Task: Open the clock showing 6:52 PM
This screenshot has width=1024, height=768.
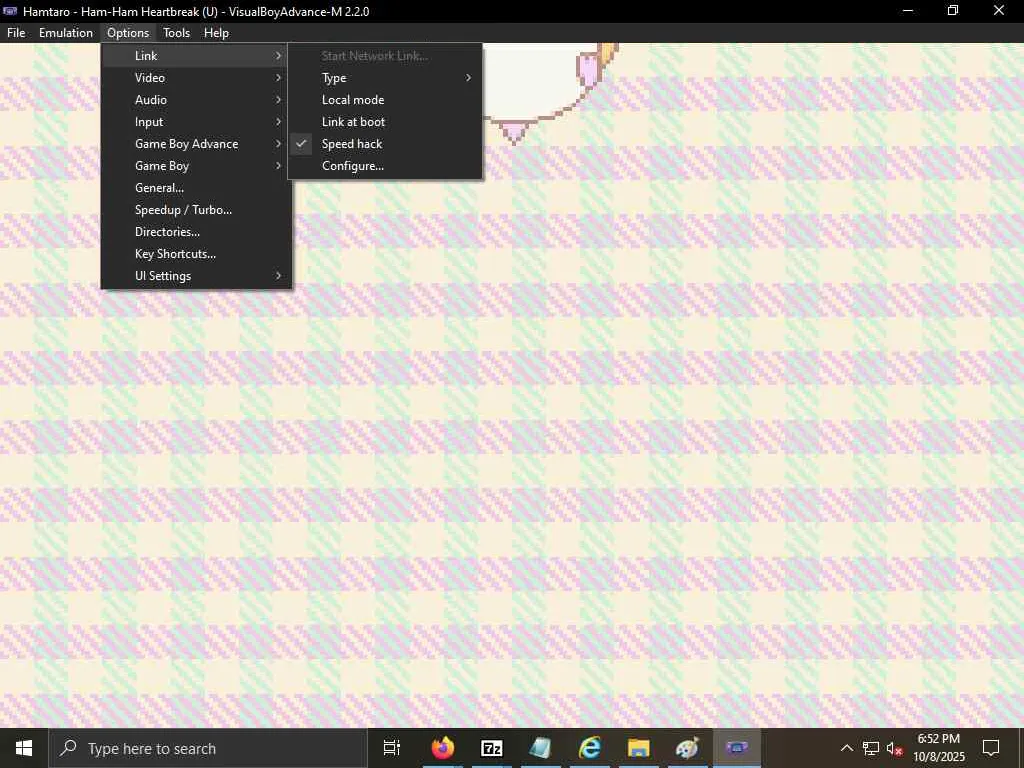Action: click(x=939, y=748)
